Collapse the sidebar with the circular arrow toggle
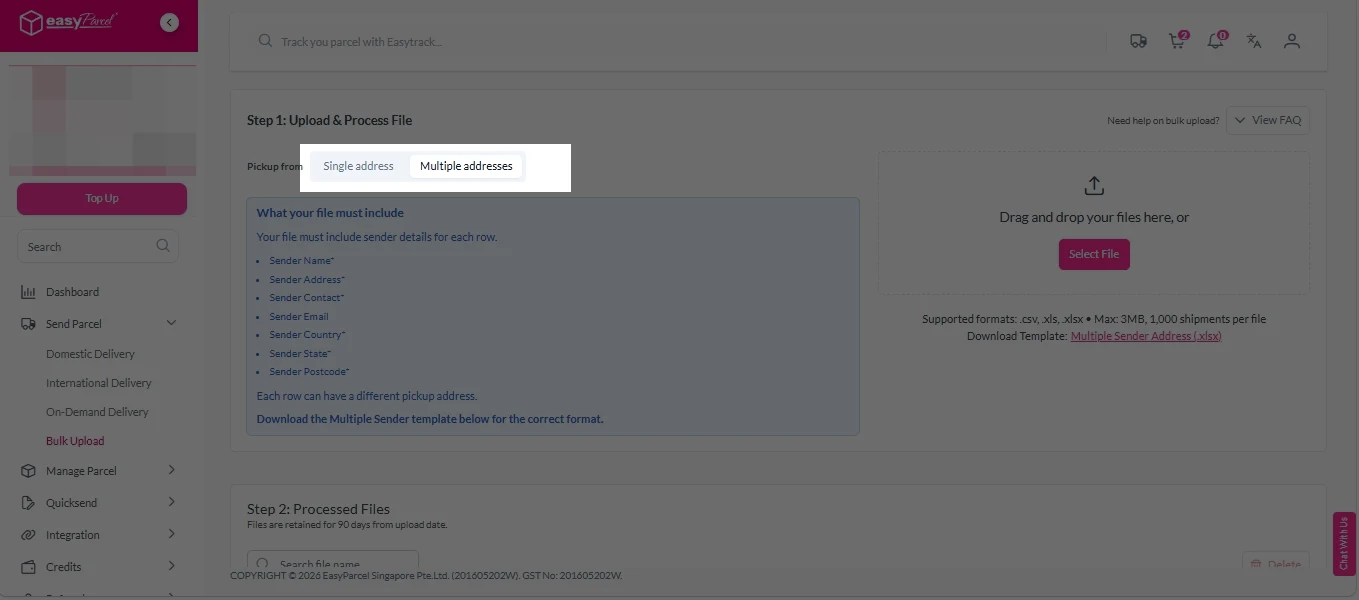 169,21
